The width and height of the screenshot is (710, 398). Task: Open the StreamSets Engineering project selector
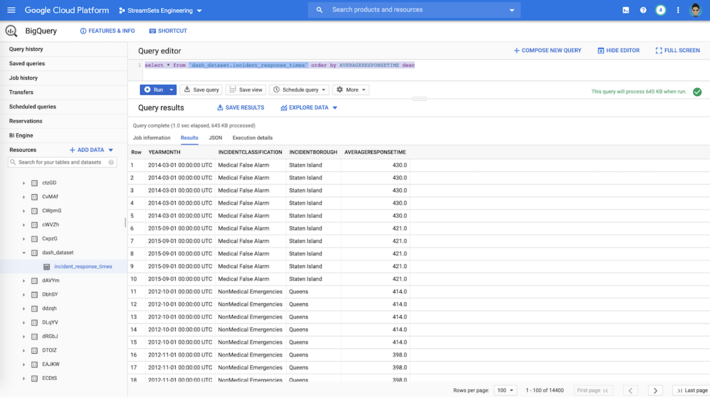pyautogui.click(x=160, y=10)
